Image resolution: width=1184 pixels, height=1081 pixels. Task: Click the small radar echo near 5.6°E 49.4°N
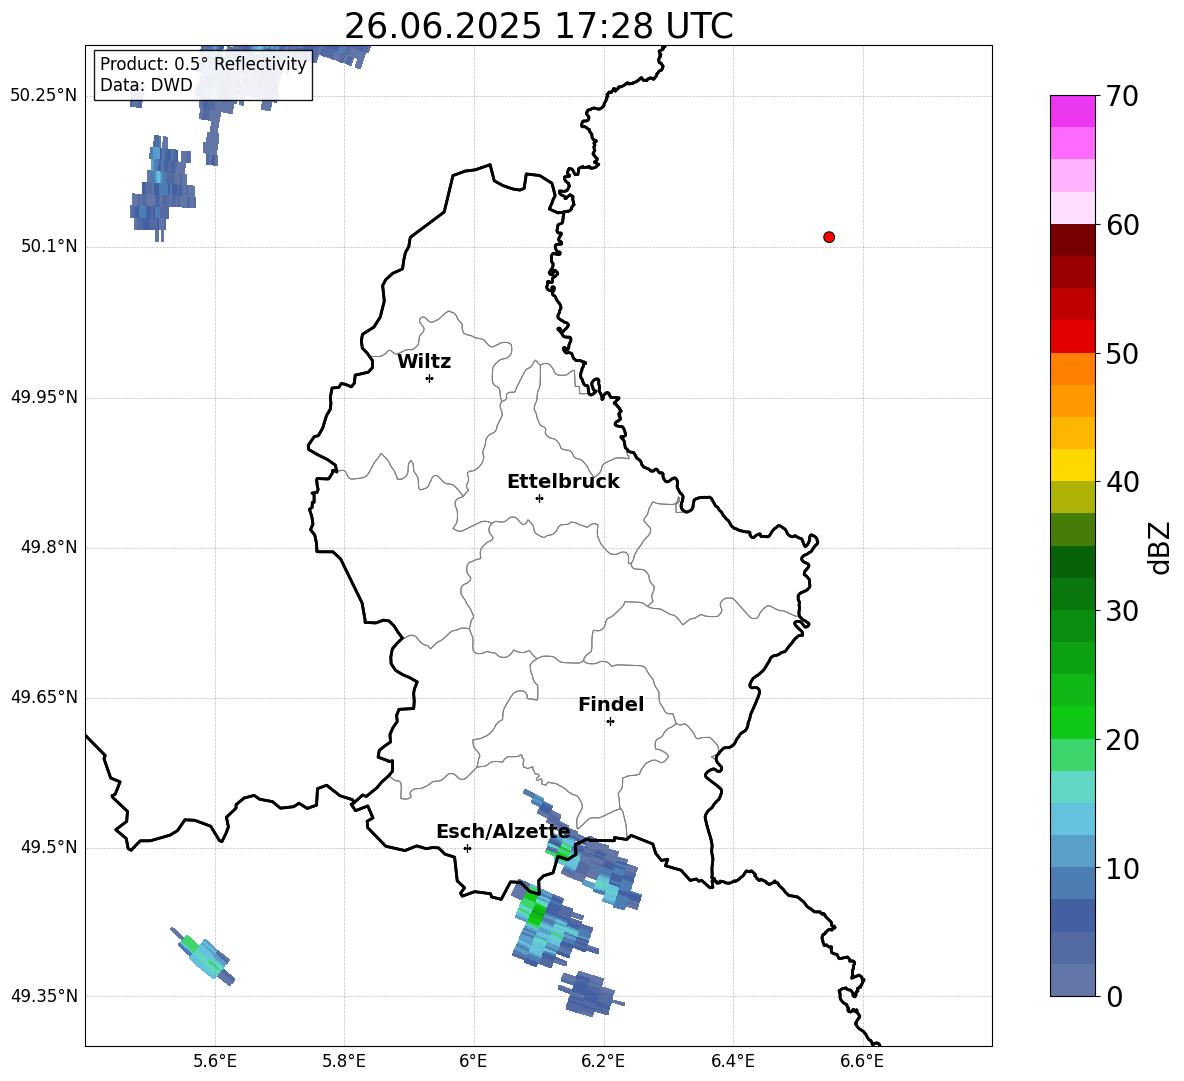pyautogui.click(x=203, y=956)
